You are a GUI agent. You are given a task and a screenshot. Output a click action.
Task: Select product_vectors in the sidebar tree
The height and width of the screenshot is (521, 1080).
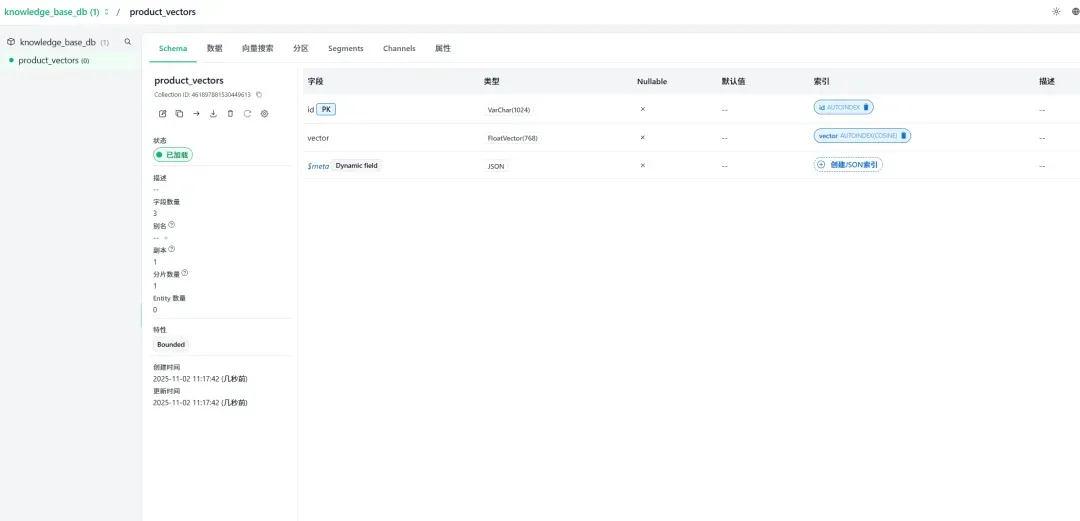(50, 61)
